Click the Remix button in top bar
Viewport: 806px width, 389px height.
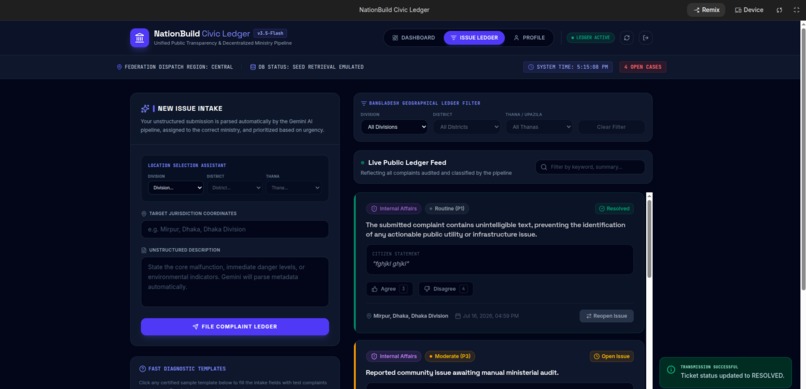click(x=706, y=10)
